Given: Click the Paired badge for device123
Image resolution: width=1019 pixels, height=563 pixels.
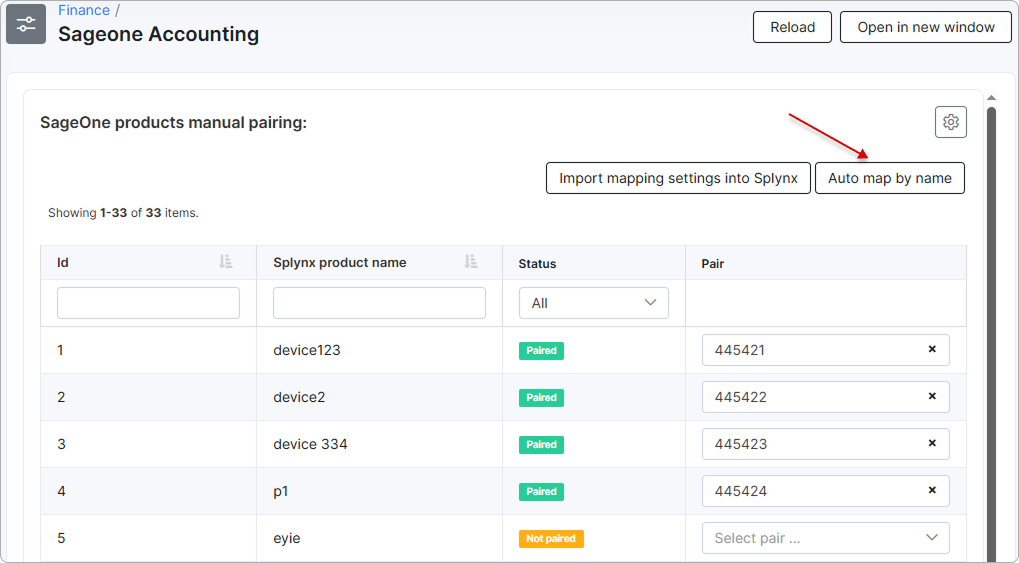Looking at the screenshot, I should click(x=541, y=350).
